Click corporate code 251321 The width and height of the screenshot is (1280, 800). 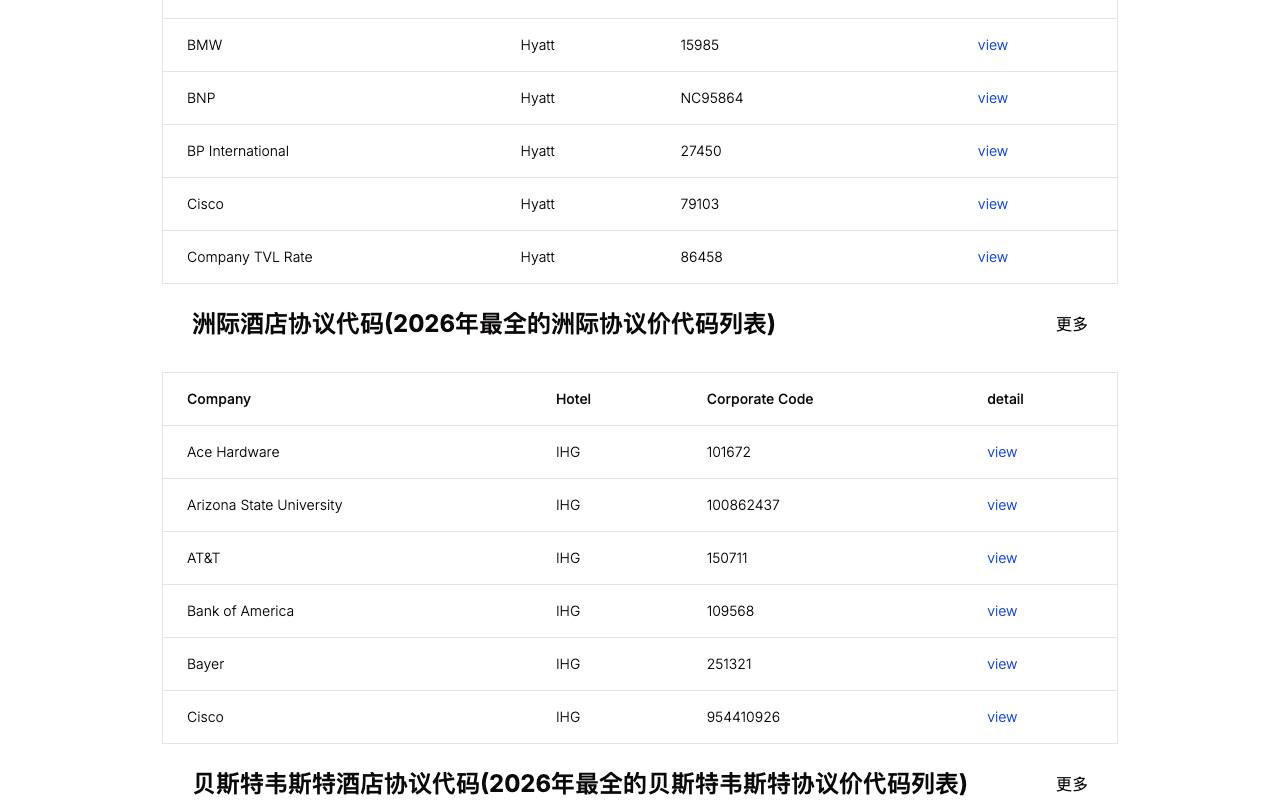pos(729,664)
